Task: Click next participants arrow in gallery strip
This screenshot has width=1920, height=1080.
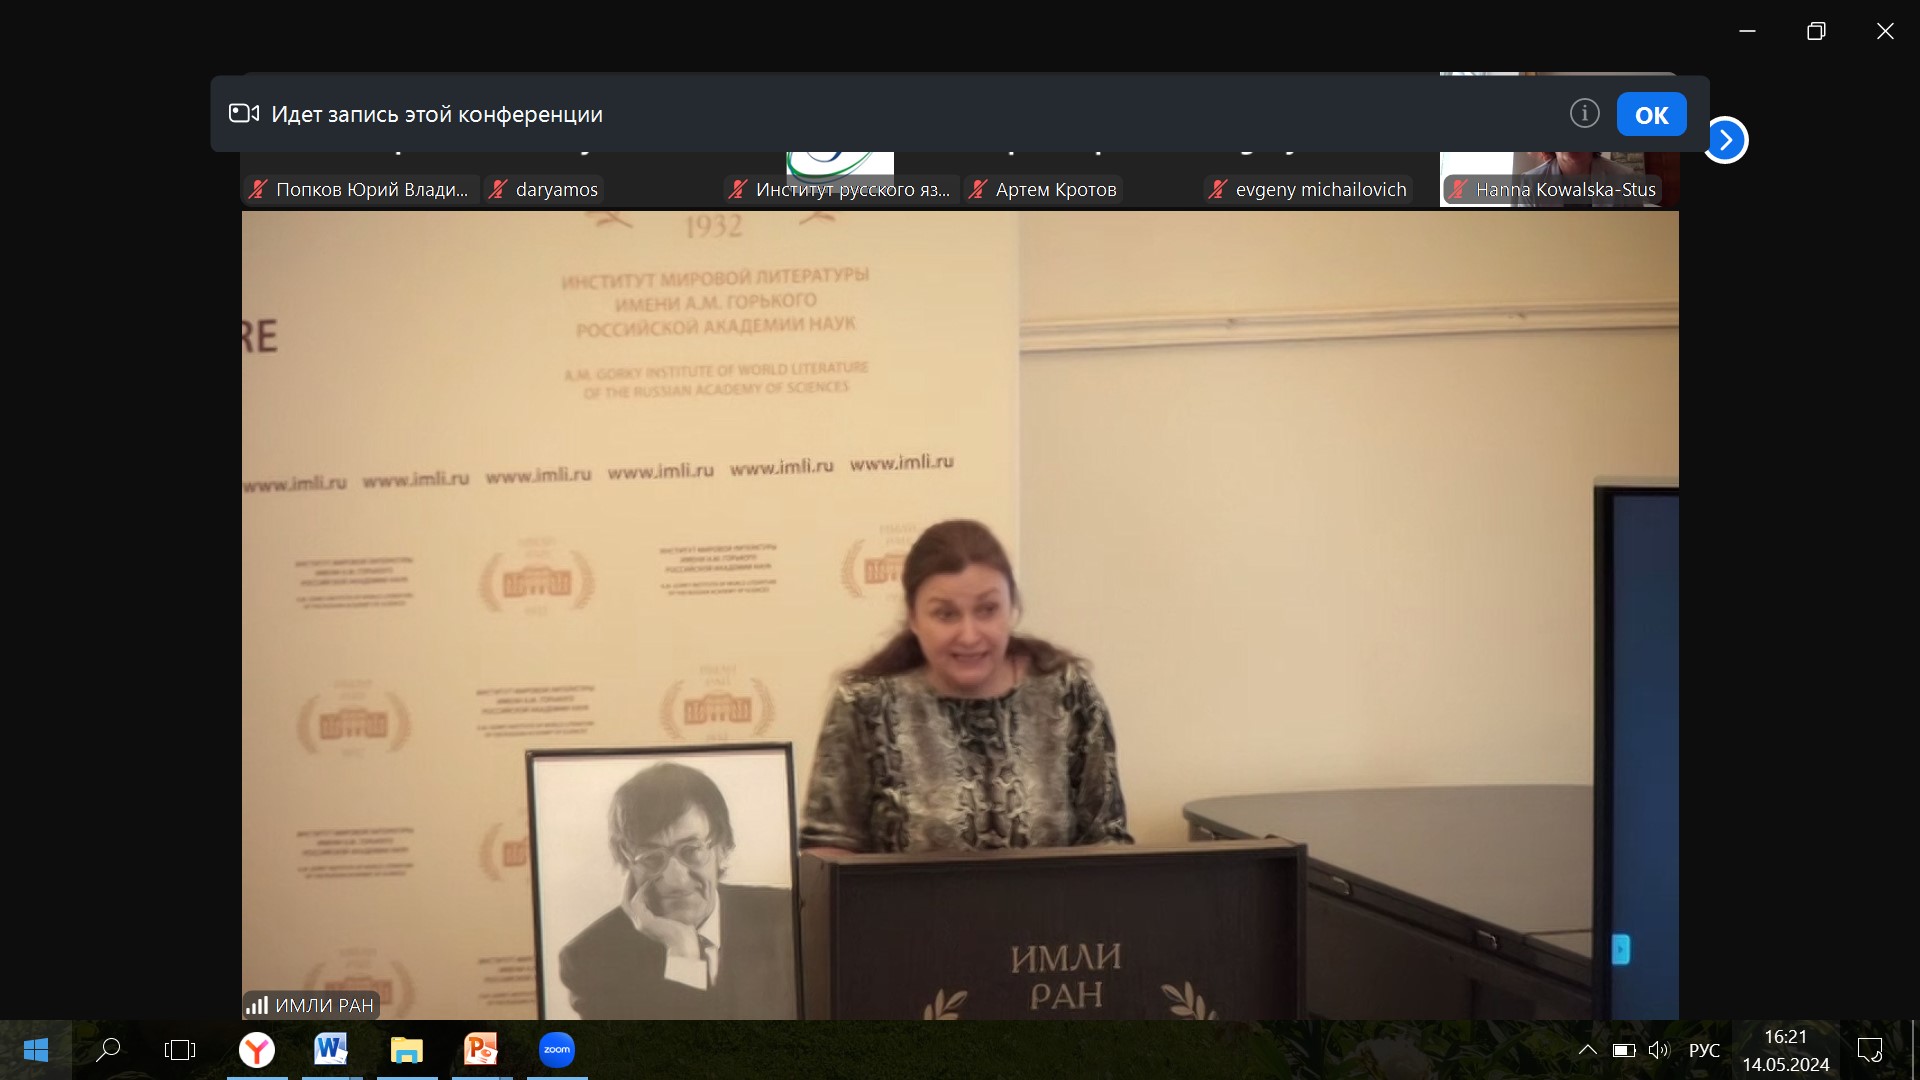Action: pos(1726,140)
